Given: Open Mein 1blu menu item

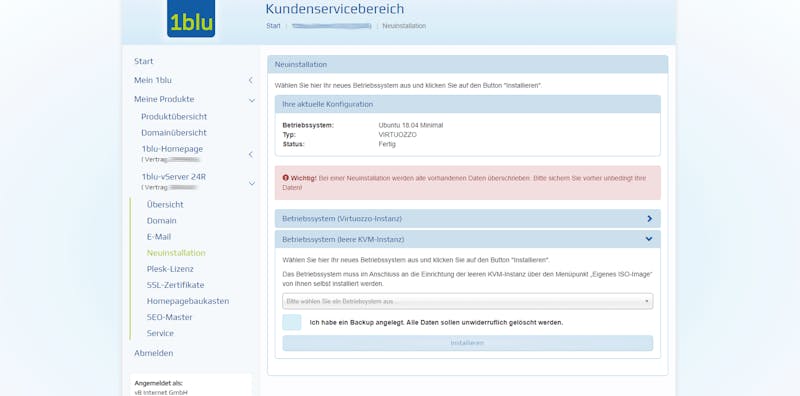Looking at the screenshot, I should point(153,80).
